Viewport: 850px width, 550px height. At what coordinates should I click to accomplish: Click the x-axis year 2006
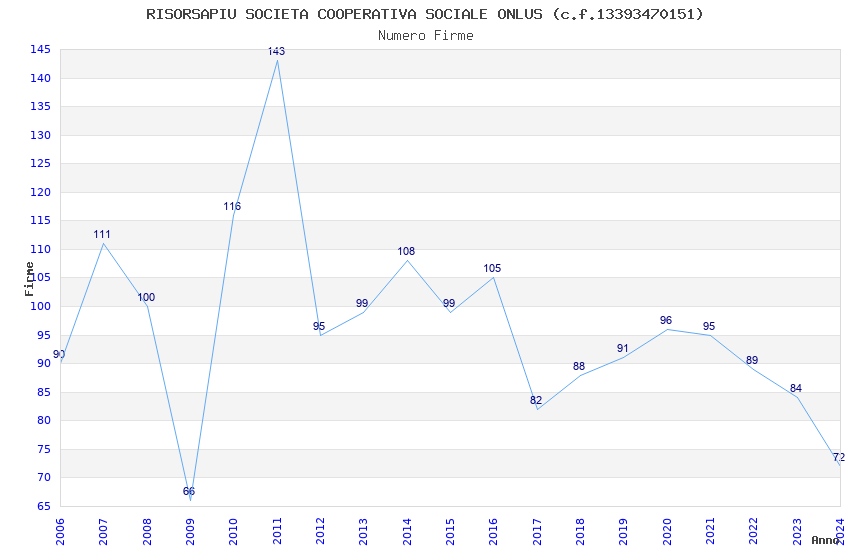[60, 532]
